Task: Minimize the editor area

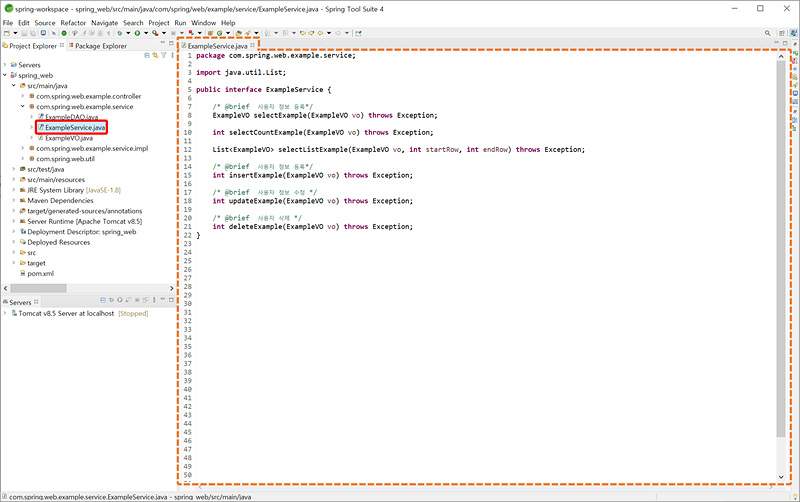Action: point(777,43)
